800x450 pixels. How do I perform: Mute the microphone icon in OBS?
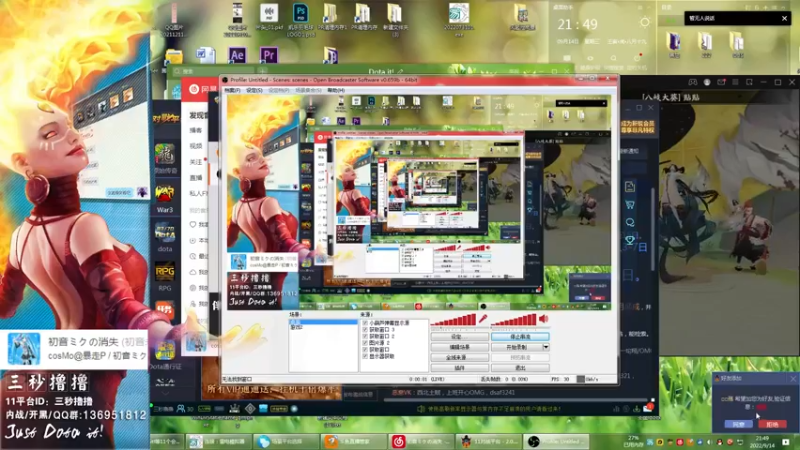[483, 319]
